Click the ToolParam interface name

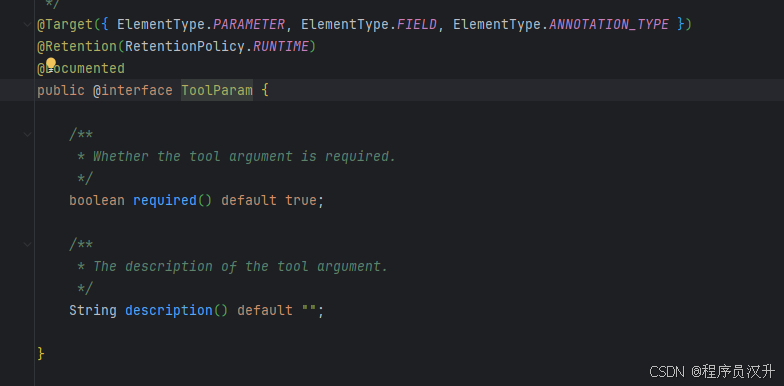tap(217, 90)
